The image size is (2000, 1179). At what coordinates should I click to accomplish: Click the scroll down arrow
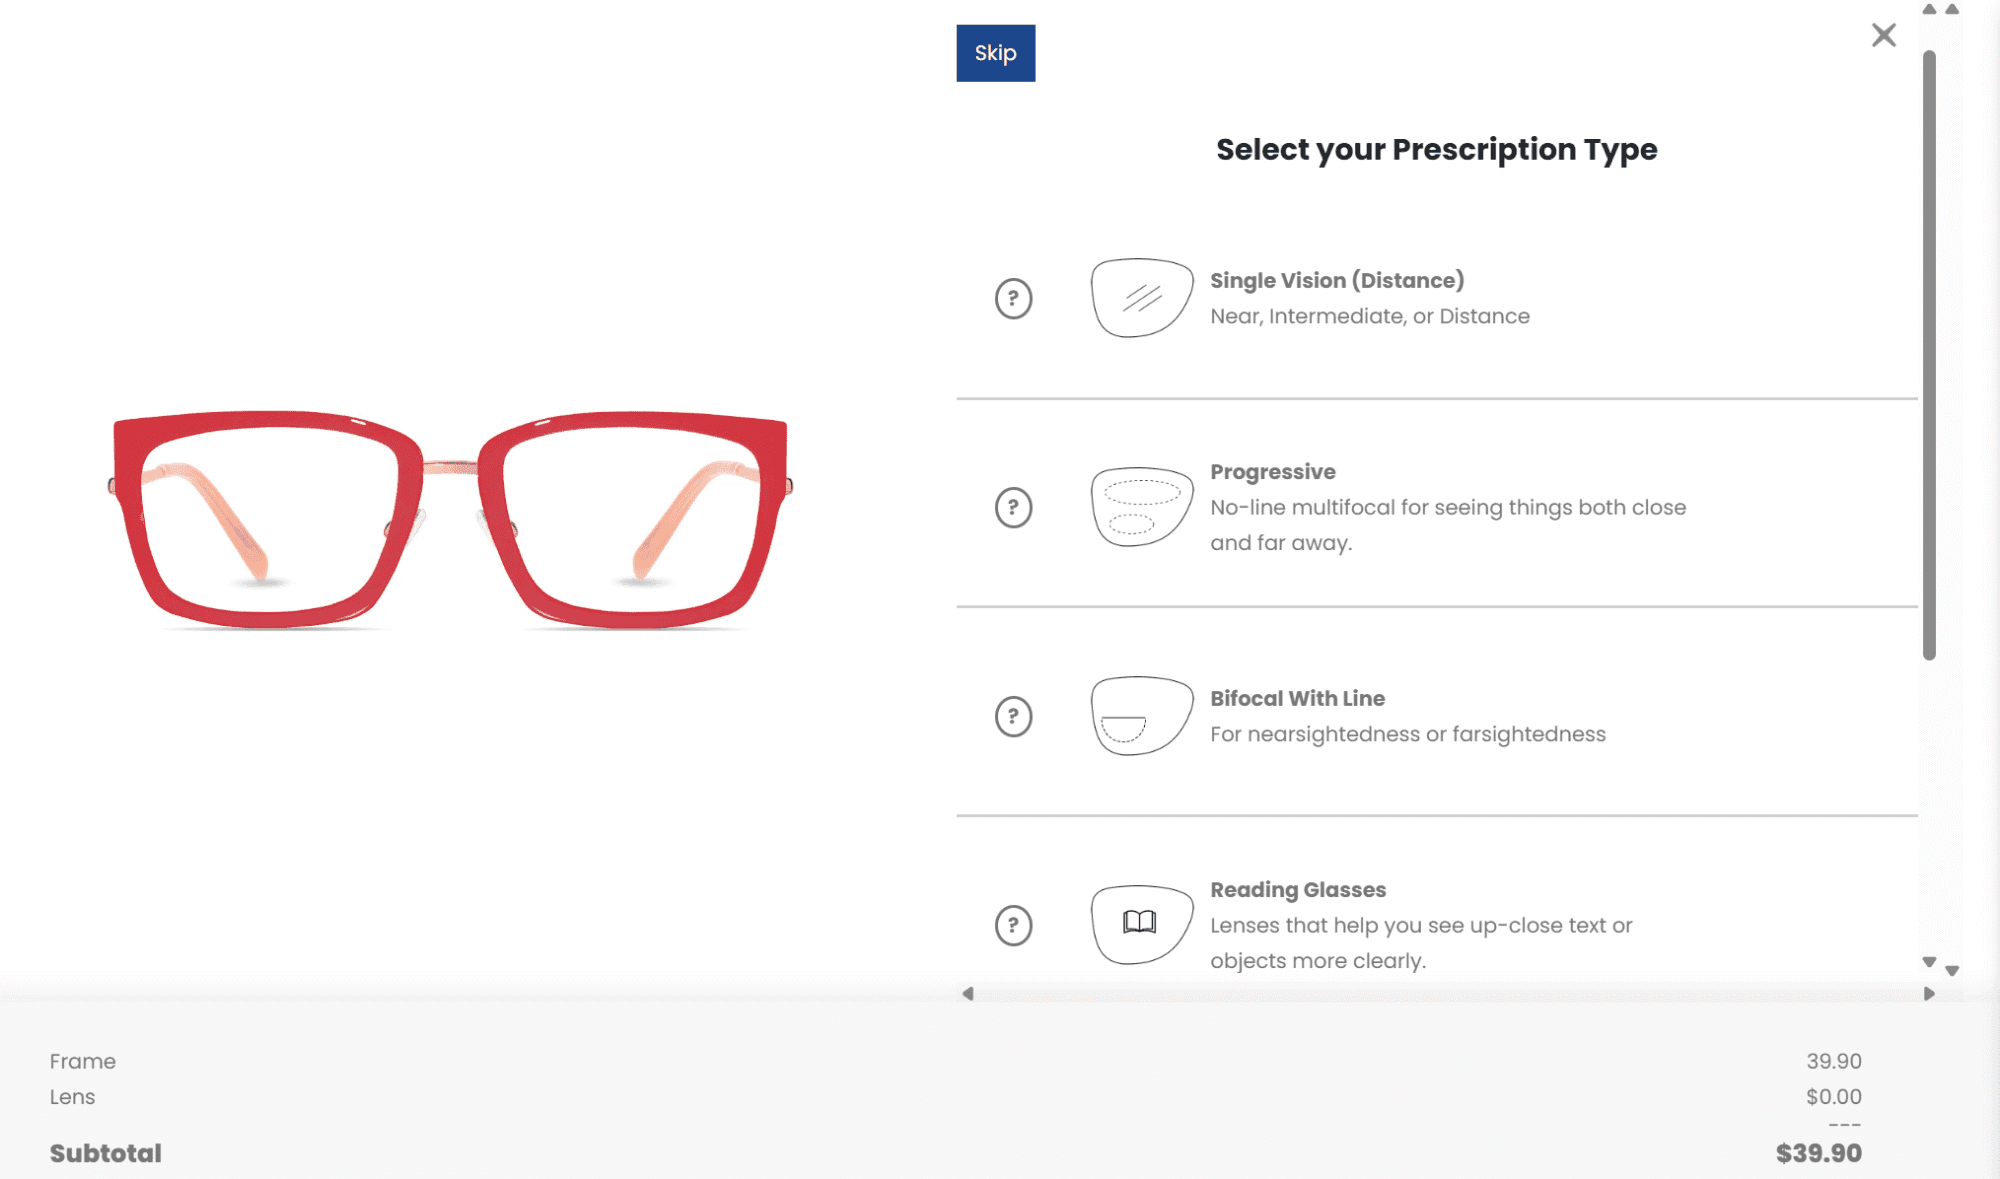[x=1929, y=962]
